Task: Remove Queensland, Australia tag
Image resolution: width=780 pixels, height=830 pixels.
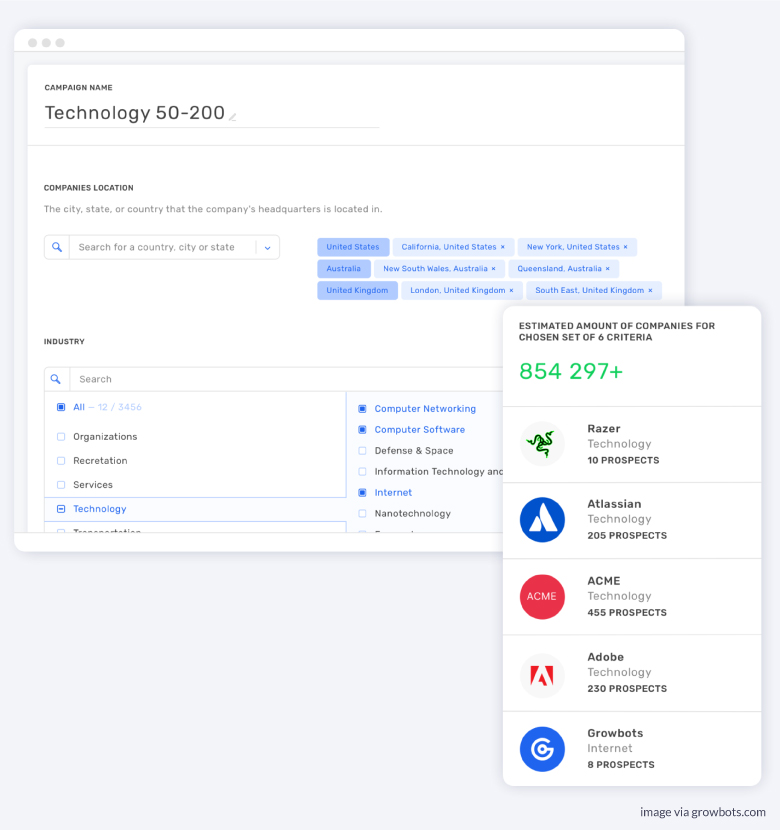Action: 607,269
